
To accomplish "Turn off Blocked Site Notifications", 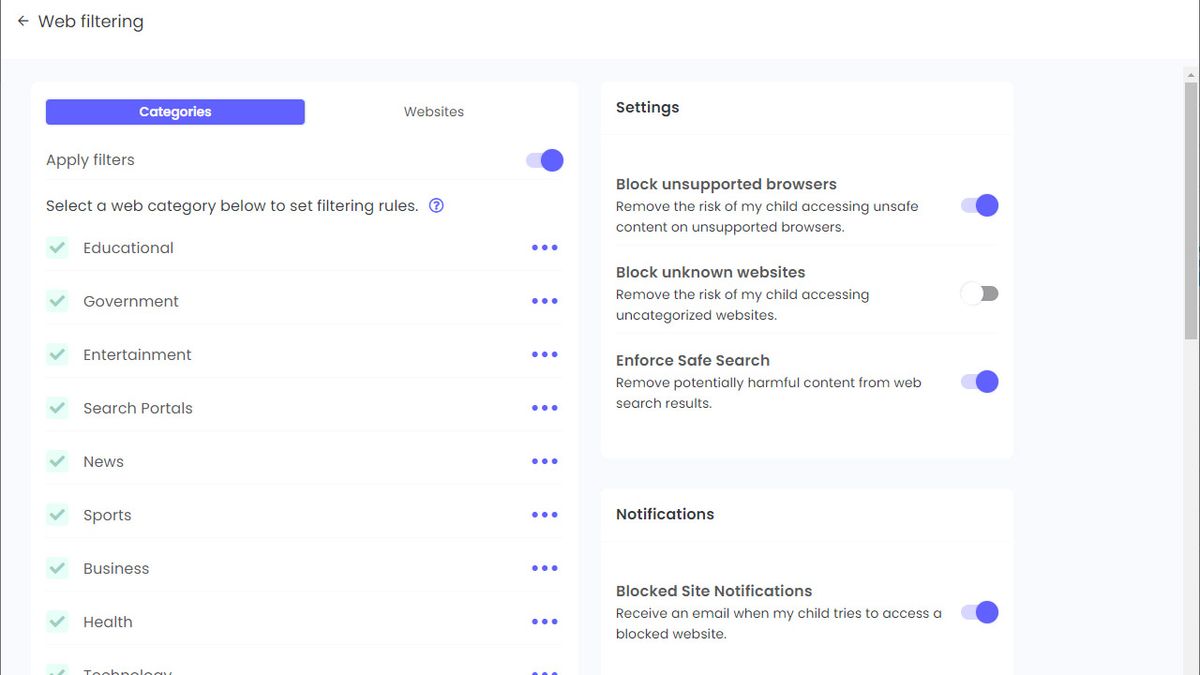I will (x=978, y=612).
